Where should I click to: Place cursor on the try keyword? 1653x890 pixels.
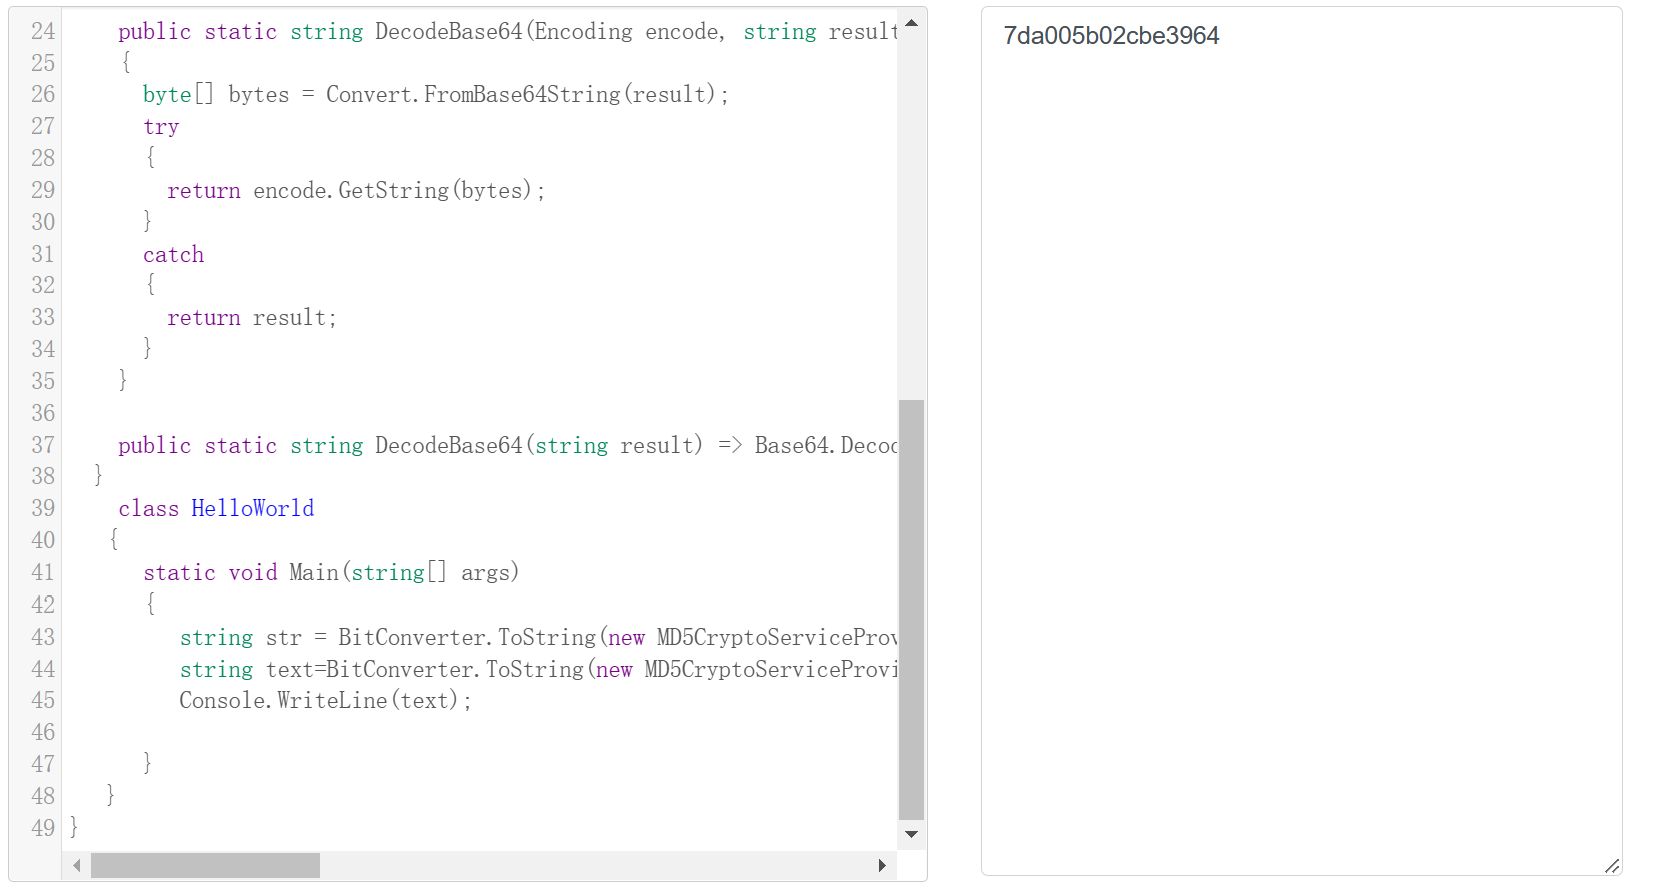(161, 127)
